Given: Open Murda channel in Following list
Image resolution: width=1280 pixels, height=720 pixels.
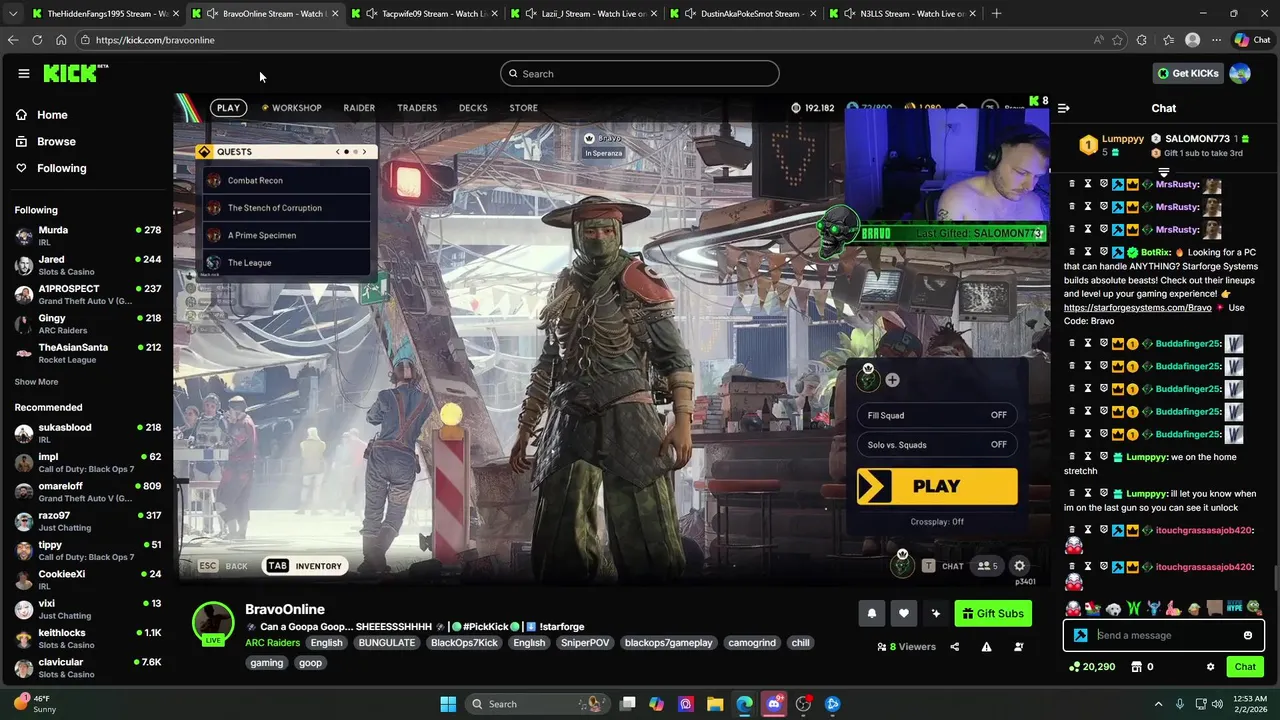Looking at the screenshot, I should (x=87, y=236).
